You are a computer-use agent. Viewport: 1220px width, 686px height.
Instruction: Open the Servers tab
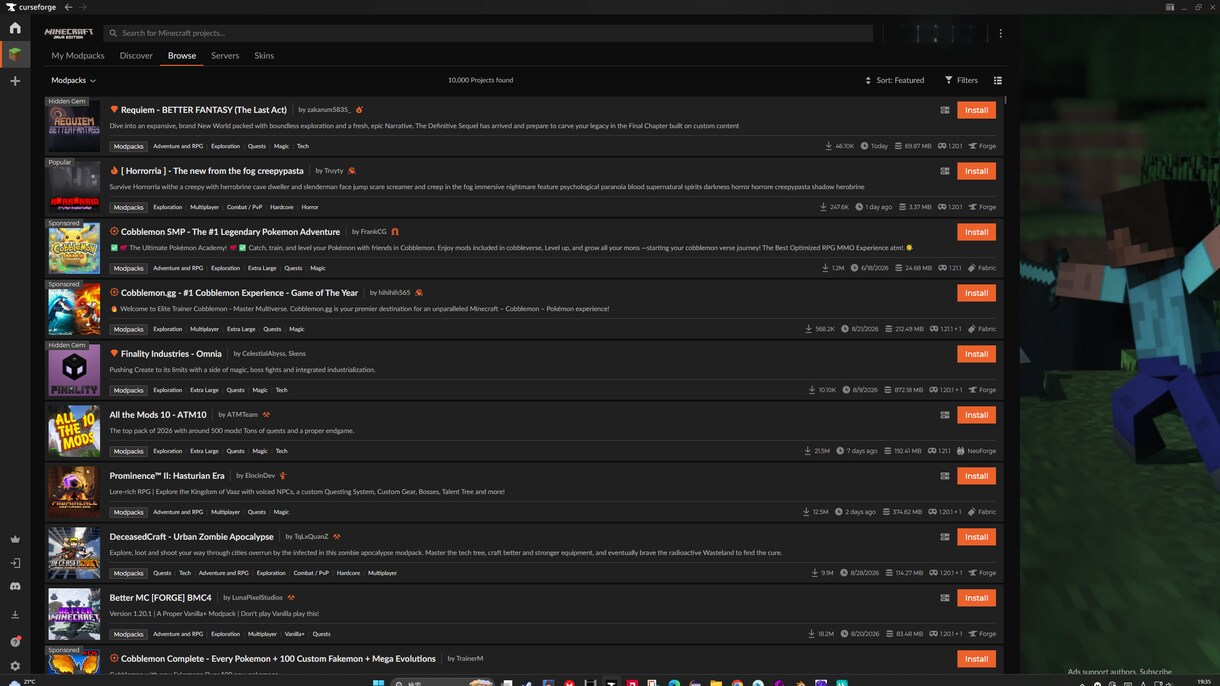pyautogui.click(x=225, y=56)
